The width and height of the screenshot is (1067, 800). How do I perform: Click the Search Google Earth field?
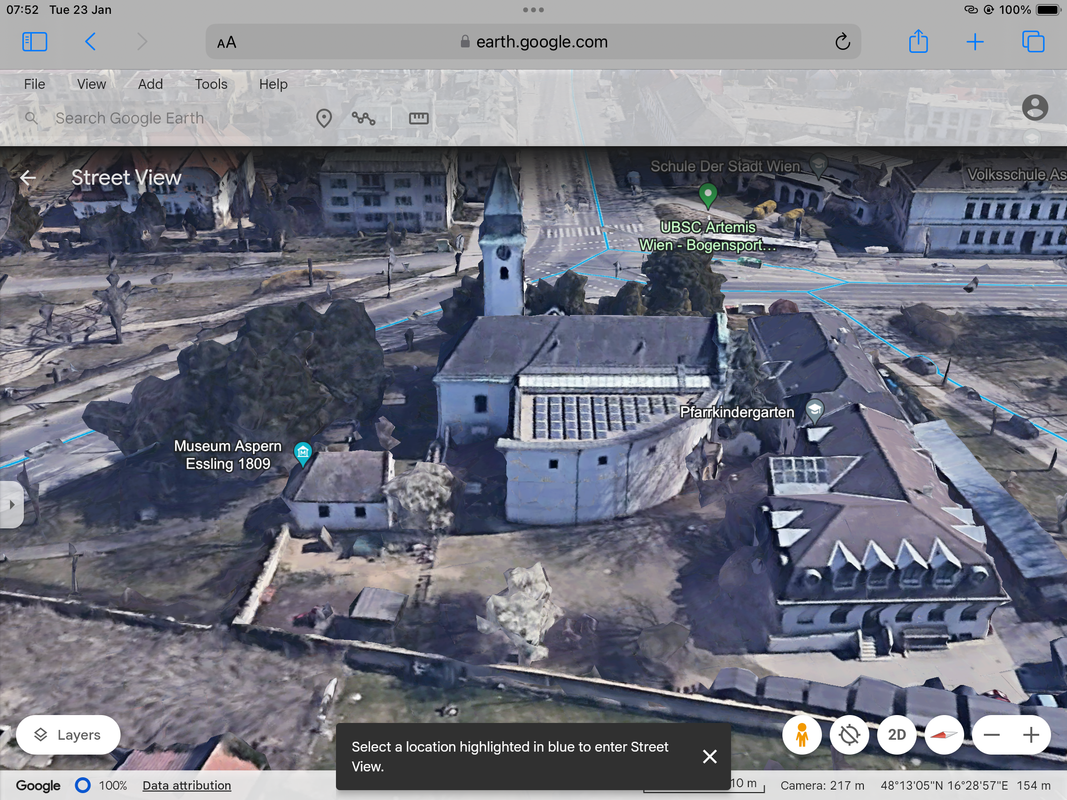(x=129, y=118)
